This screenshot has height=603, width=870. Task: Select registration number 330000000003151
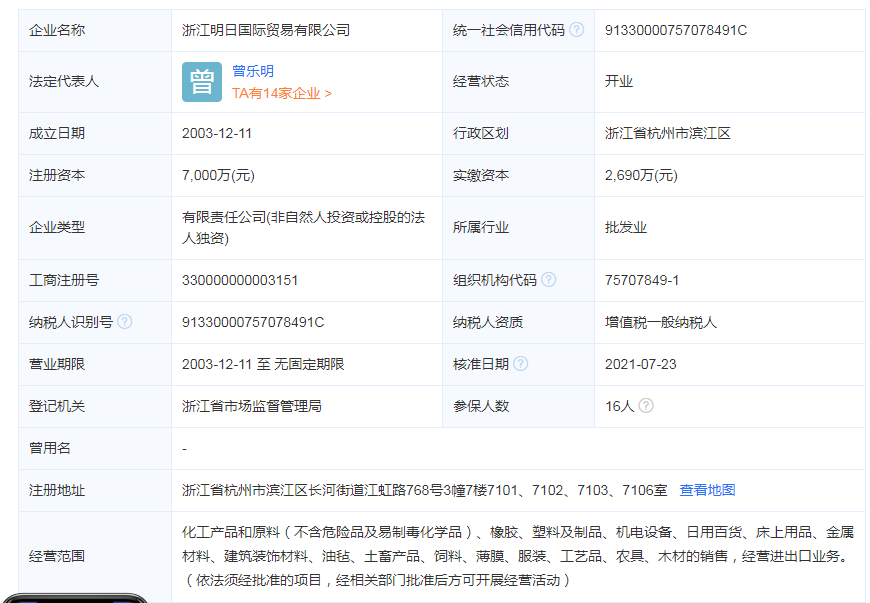pos(240,280)
